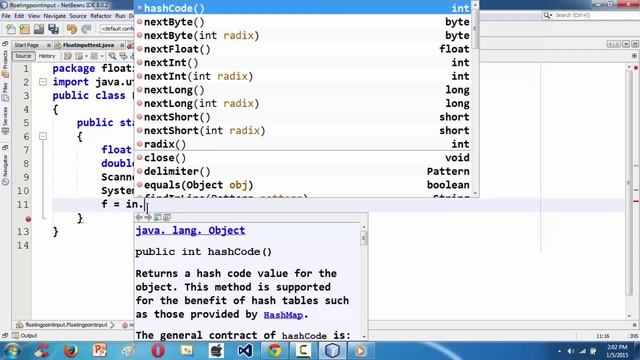
Task: Select nextInt() with no arguments
Action: (x=303, y=62)
